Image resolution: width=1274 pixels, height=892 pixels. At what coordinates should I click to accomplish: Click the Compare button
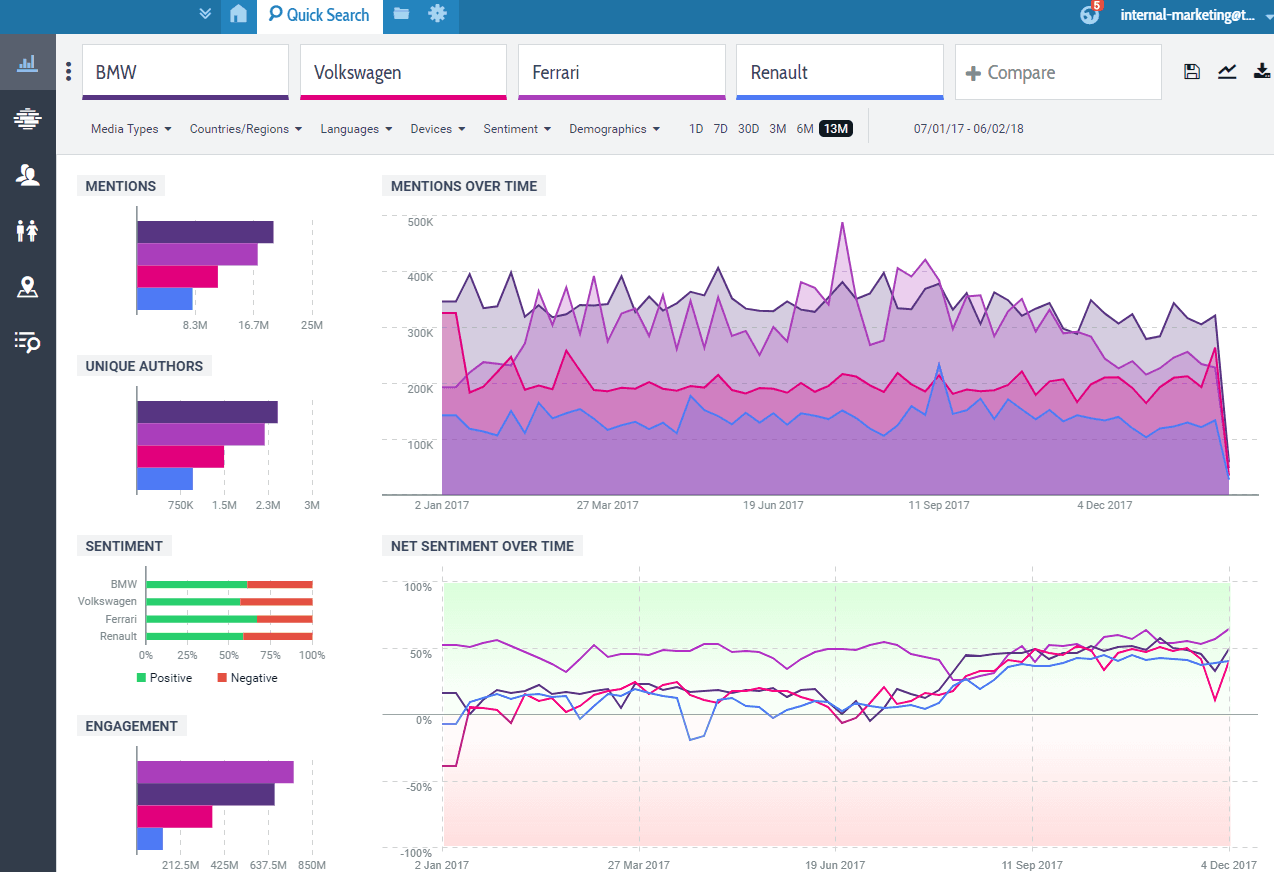(x=1057, y=72)
